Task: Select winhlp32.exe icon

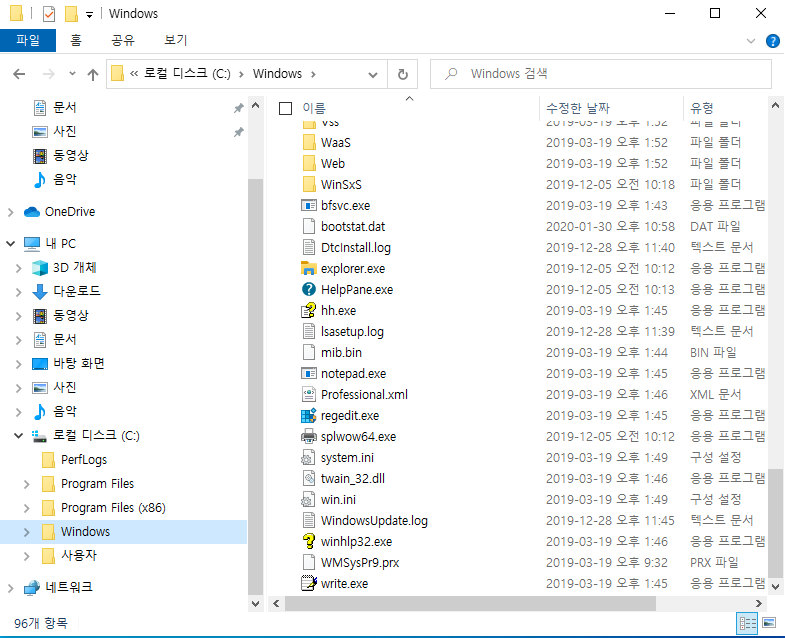Action: [309, 541]
